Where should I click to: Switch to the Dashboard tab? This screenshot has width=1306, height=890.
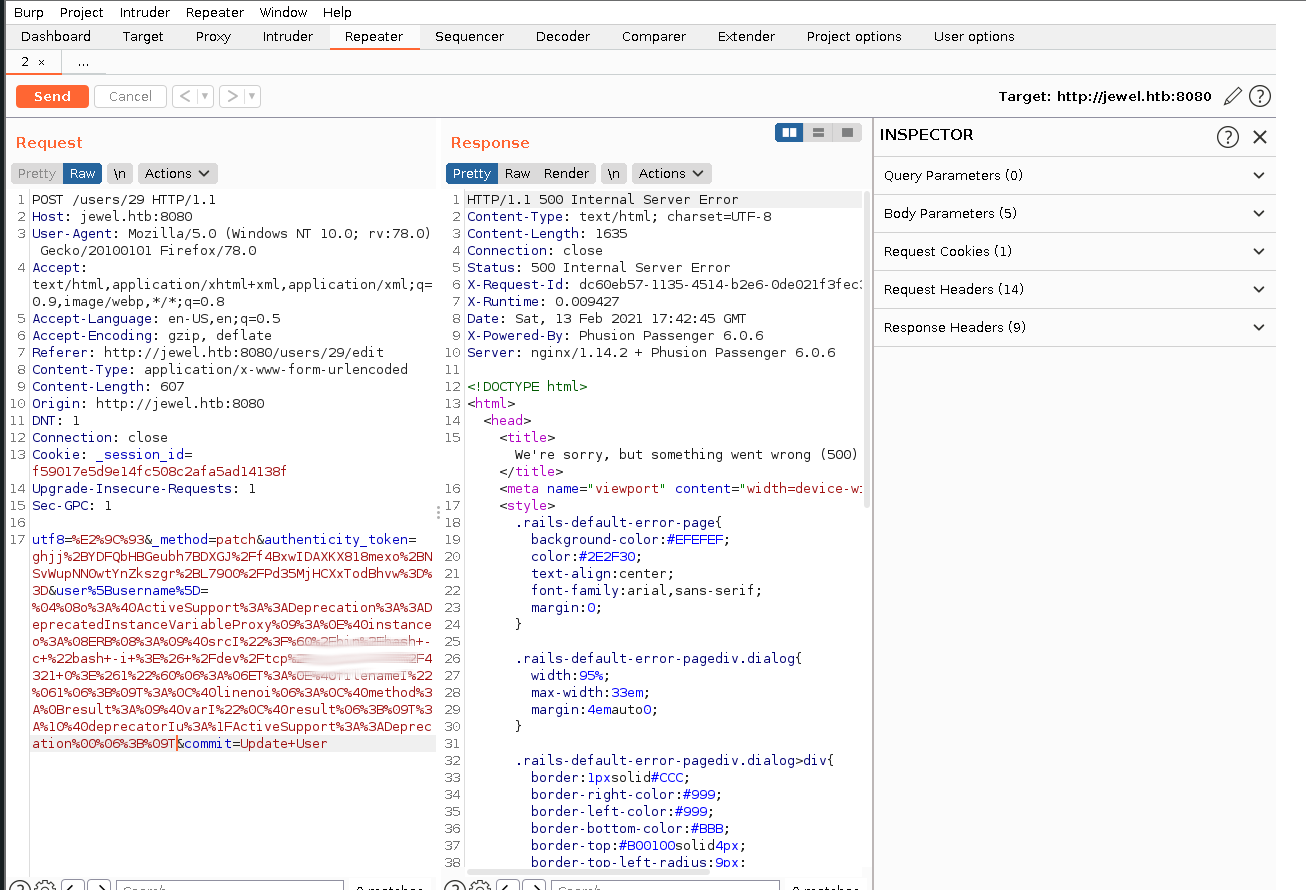56,36
